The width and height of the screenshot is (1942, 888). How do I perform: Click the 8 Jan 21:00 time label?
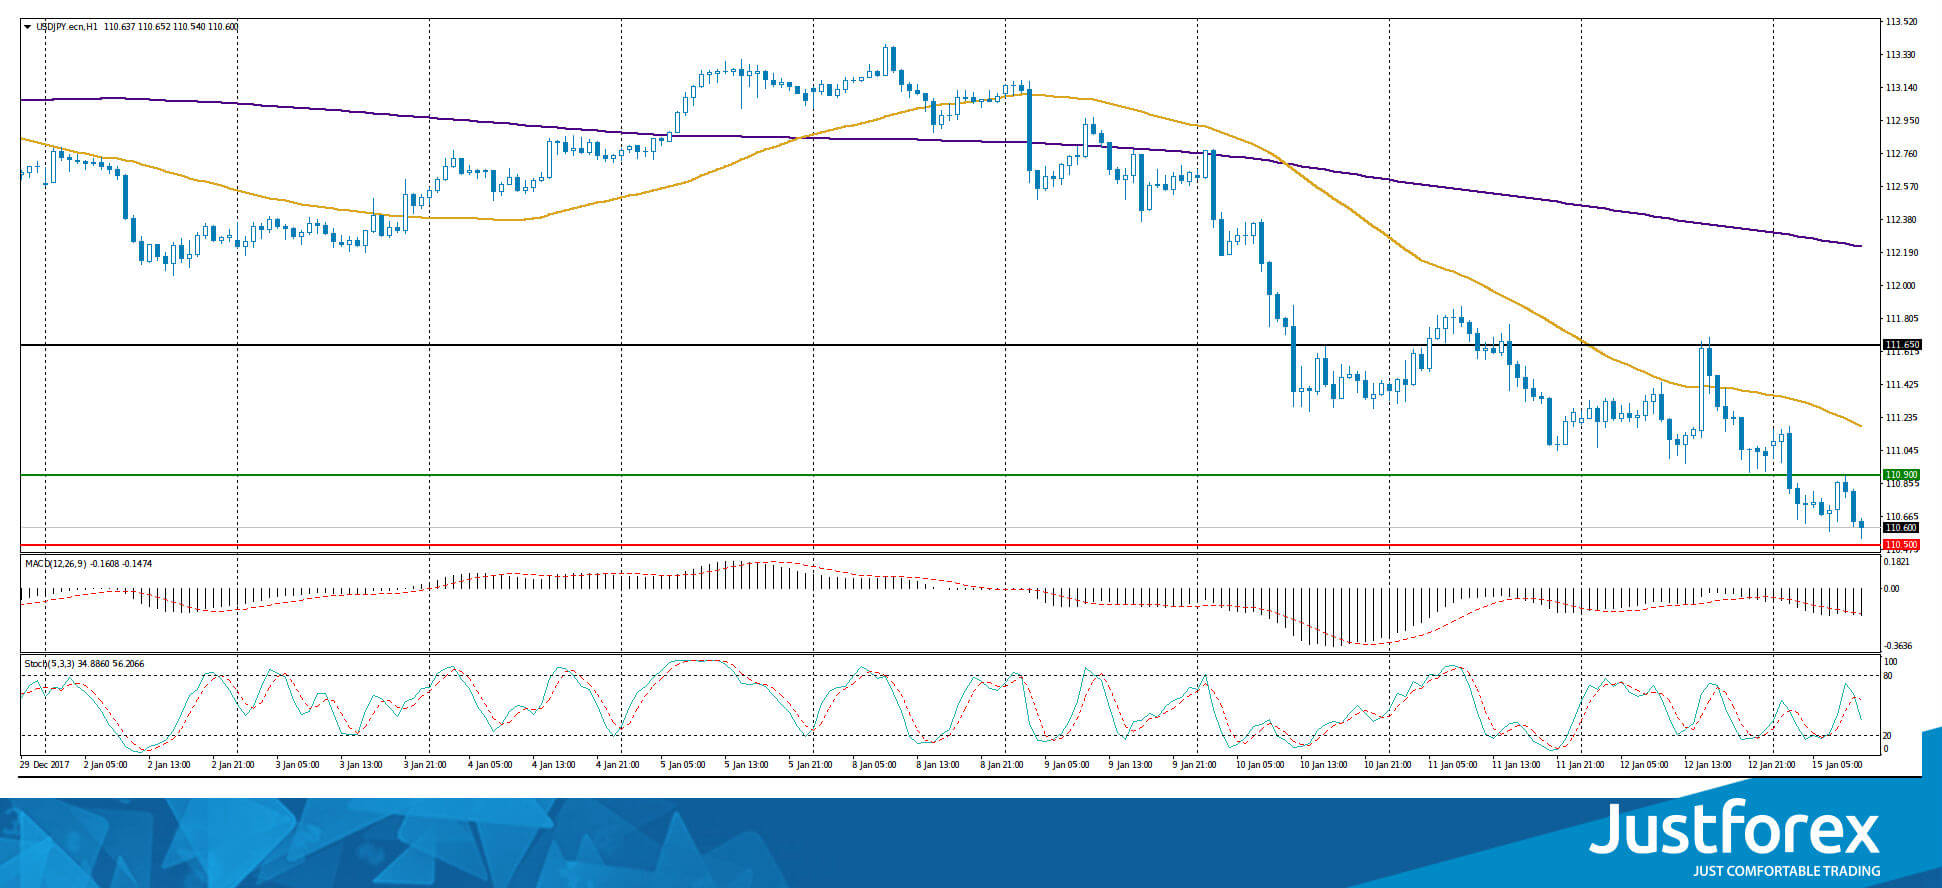pyautogui.click(x=1001, y=765)
